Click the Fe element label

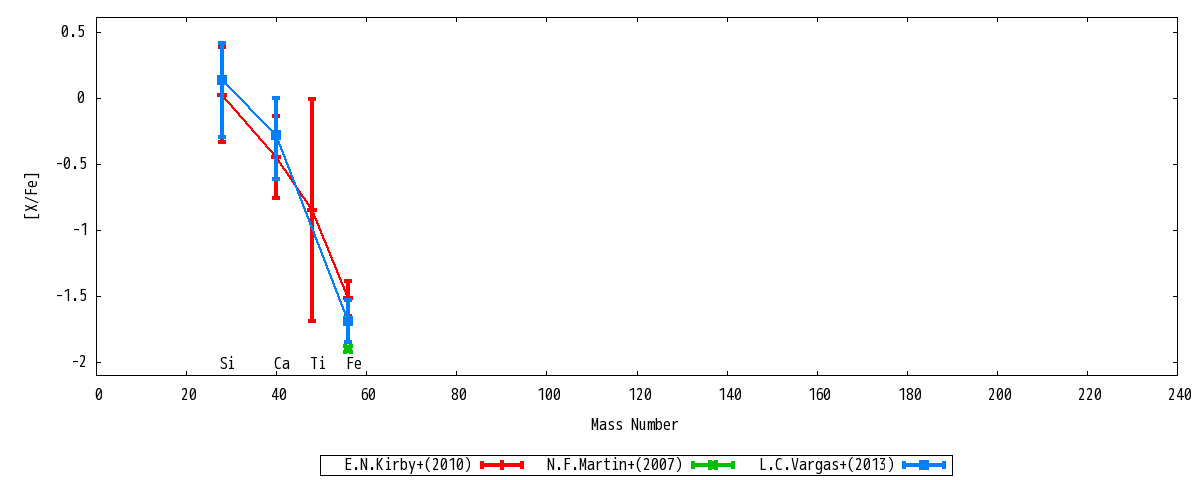(x=354, y=364)
